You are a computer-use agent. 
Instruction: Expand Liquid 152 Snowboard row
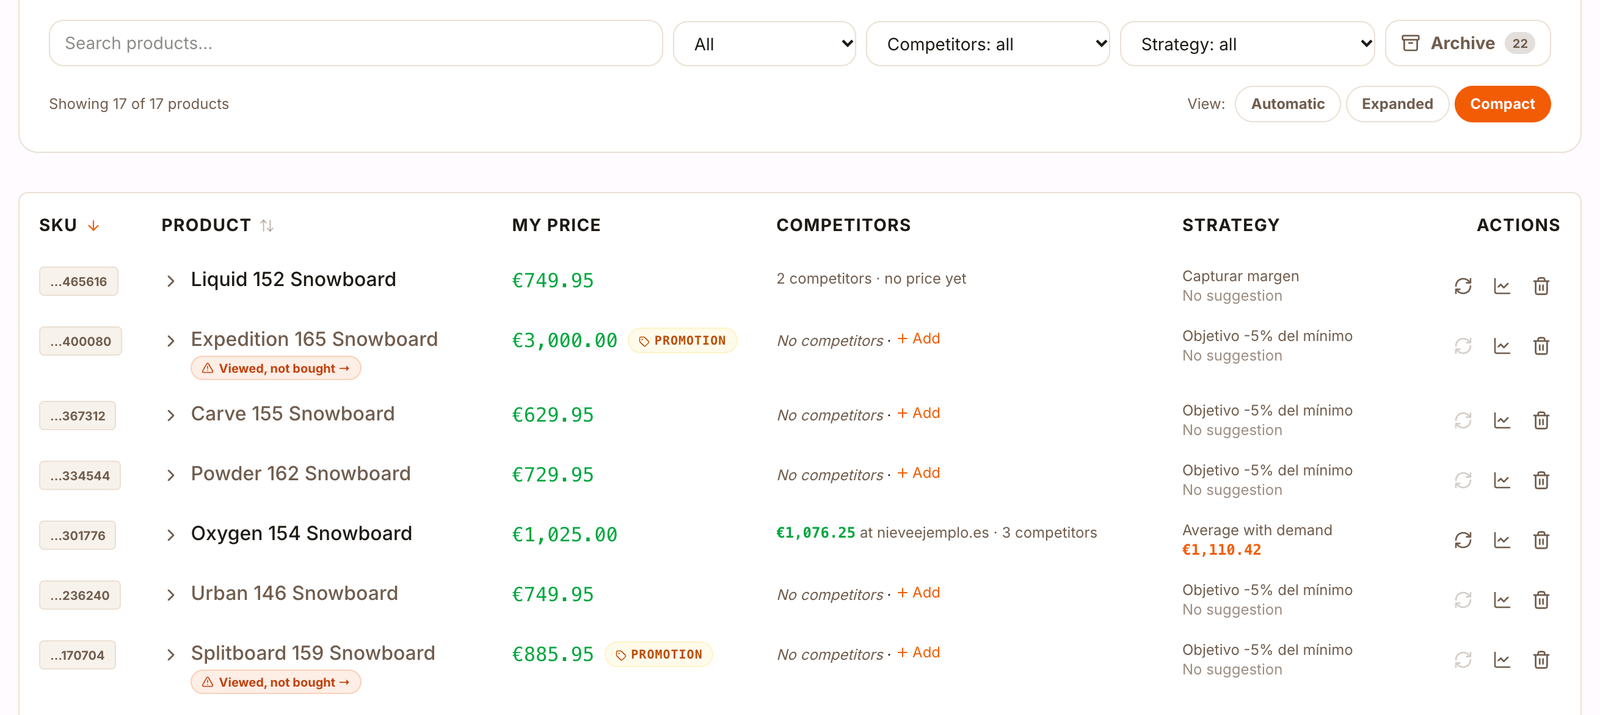click(170, 281)
